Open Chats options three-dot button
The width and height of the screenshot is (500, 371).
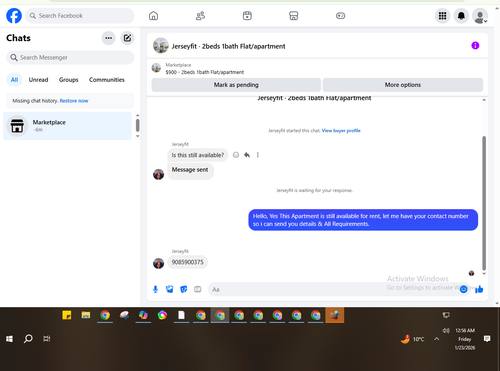click(108, 38)
